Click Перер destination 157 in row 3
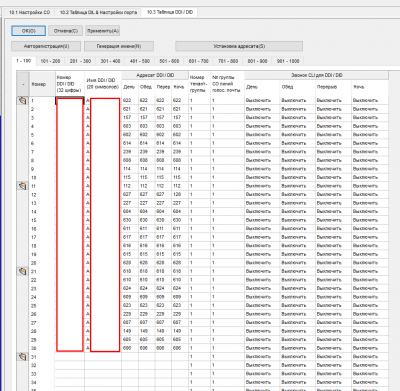400x391 pixels. pyautogui.click(x=163, y=118)
